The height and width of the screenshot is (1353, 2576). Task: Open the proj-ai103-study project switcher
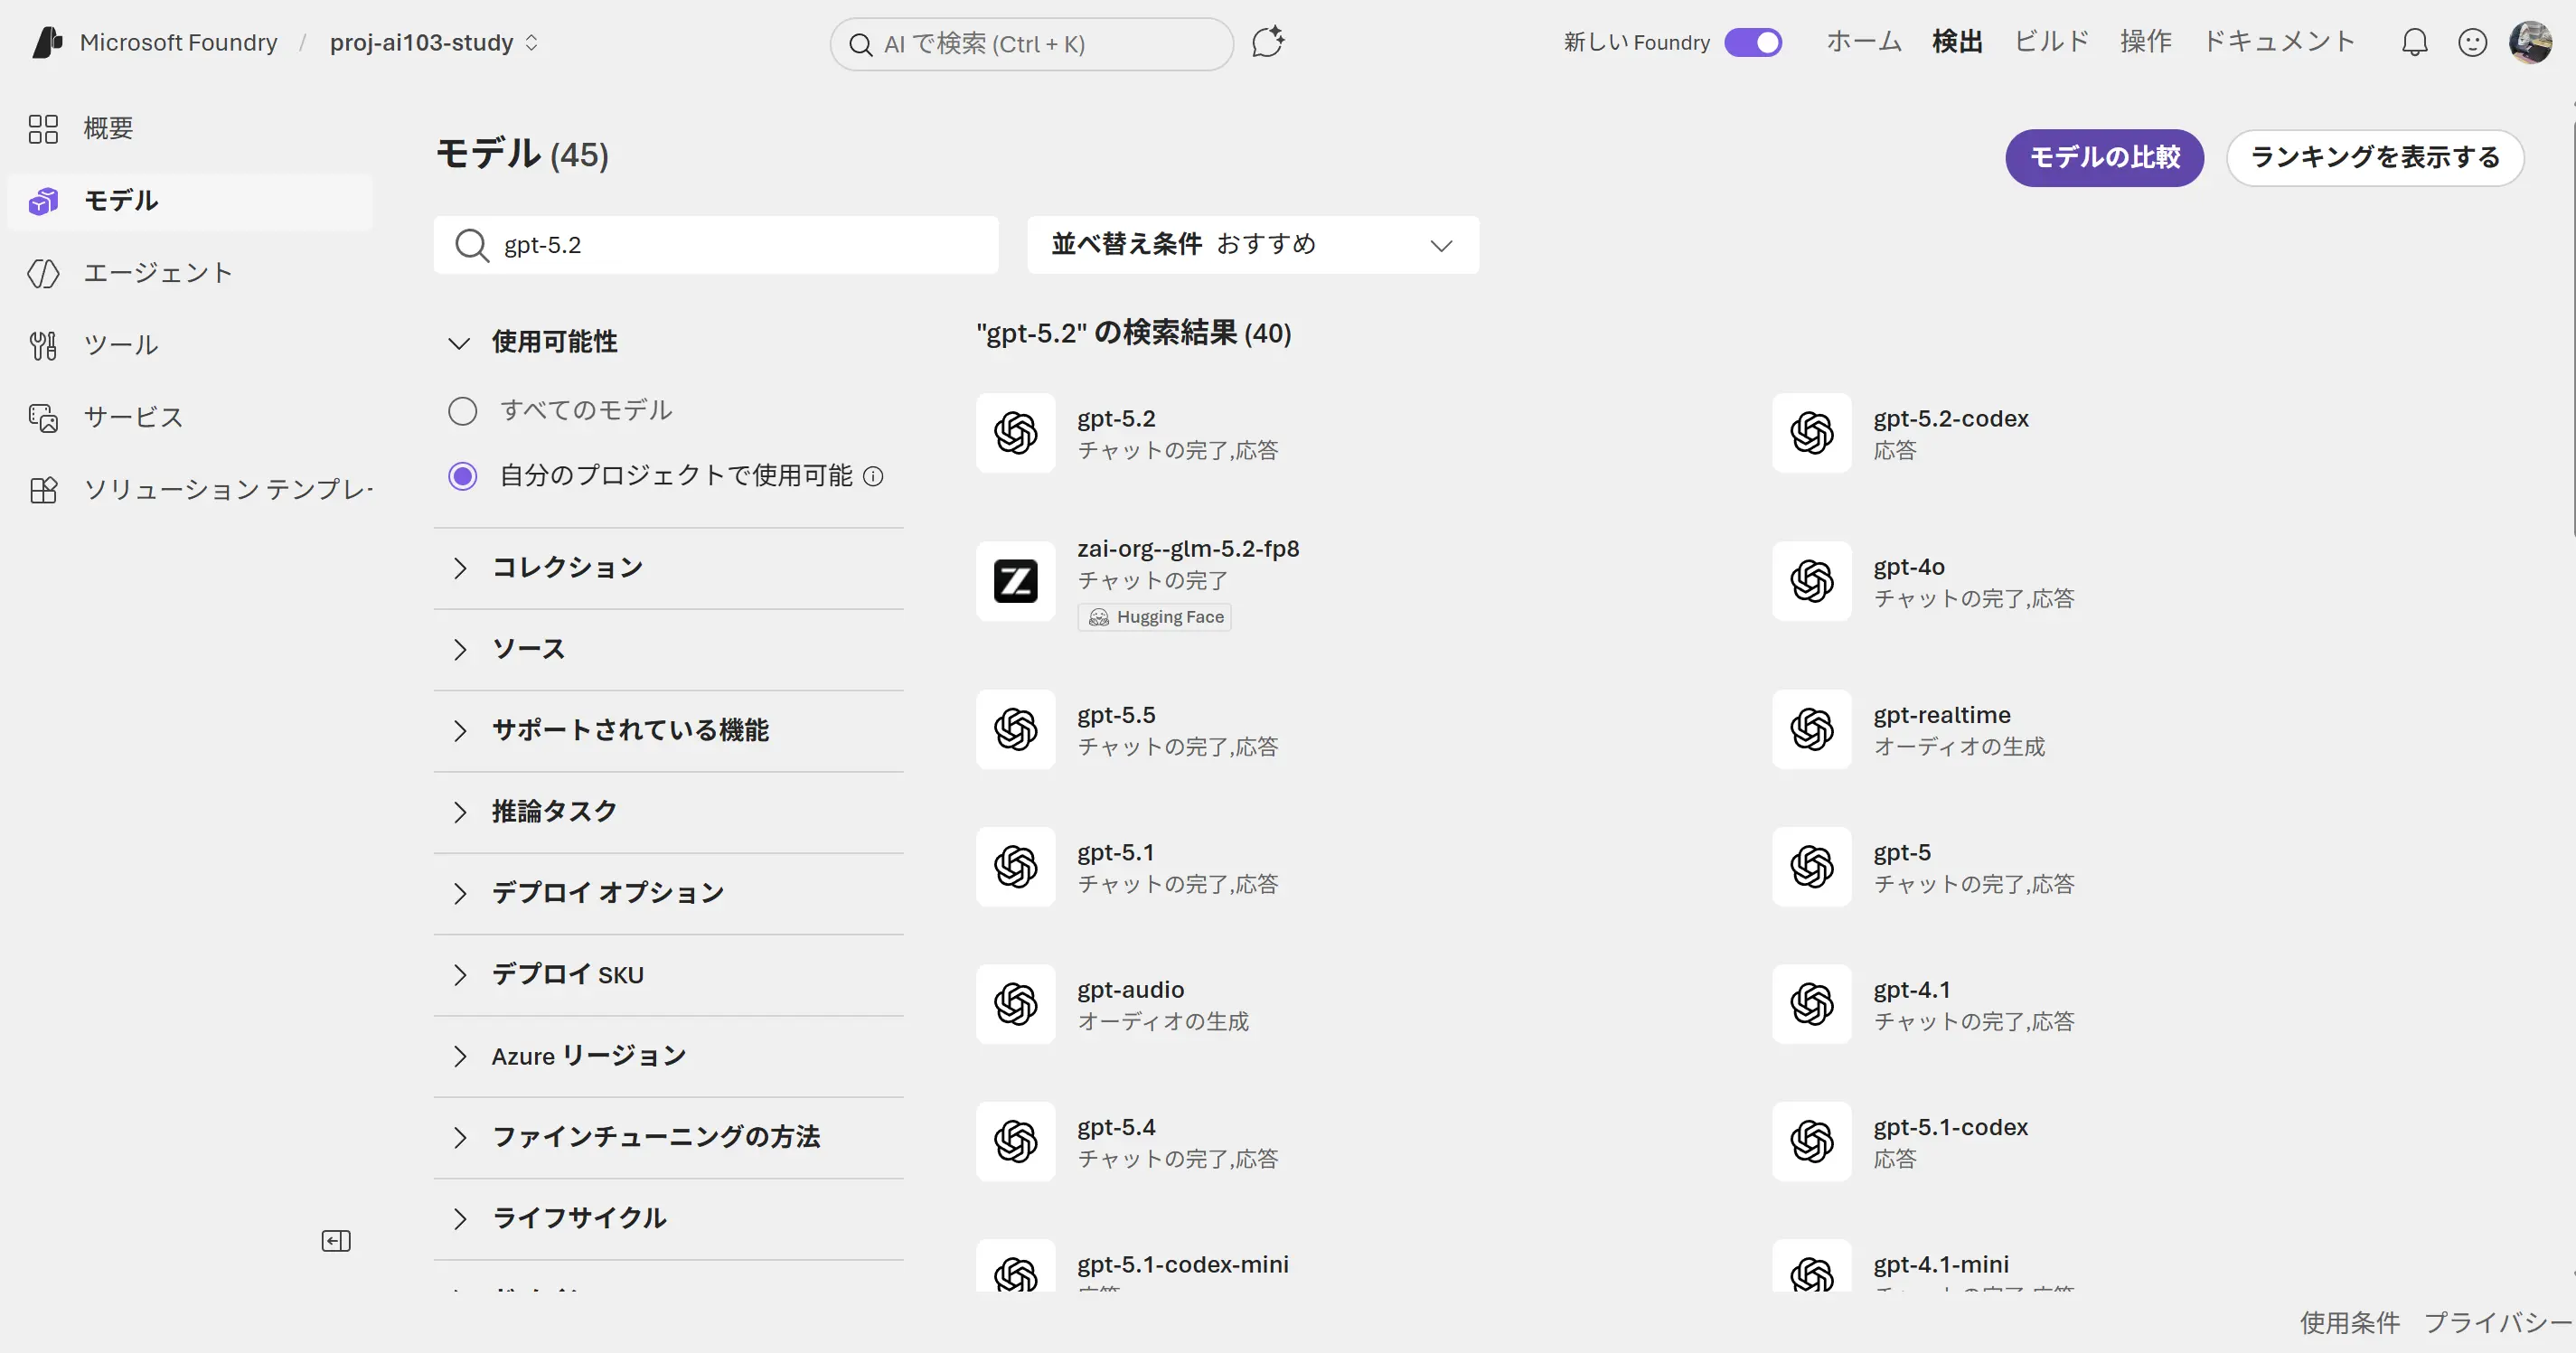click(434, 42)
